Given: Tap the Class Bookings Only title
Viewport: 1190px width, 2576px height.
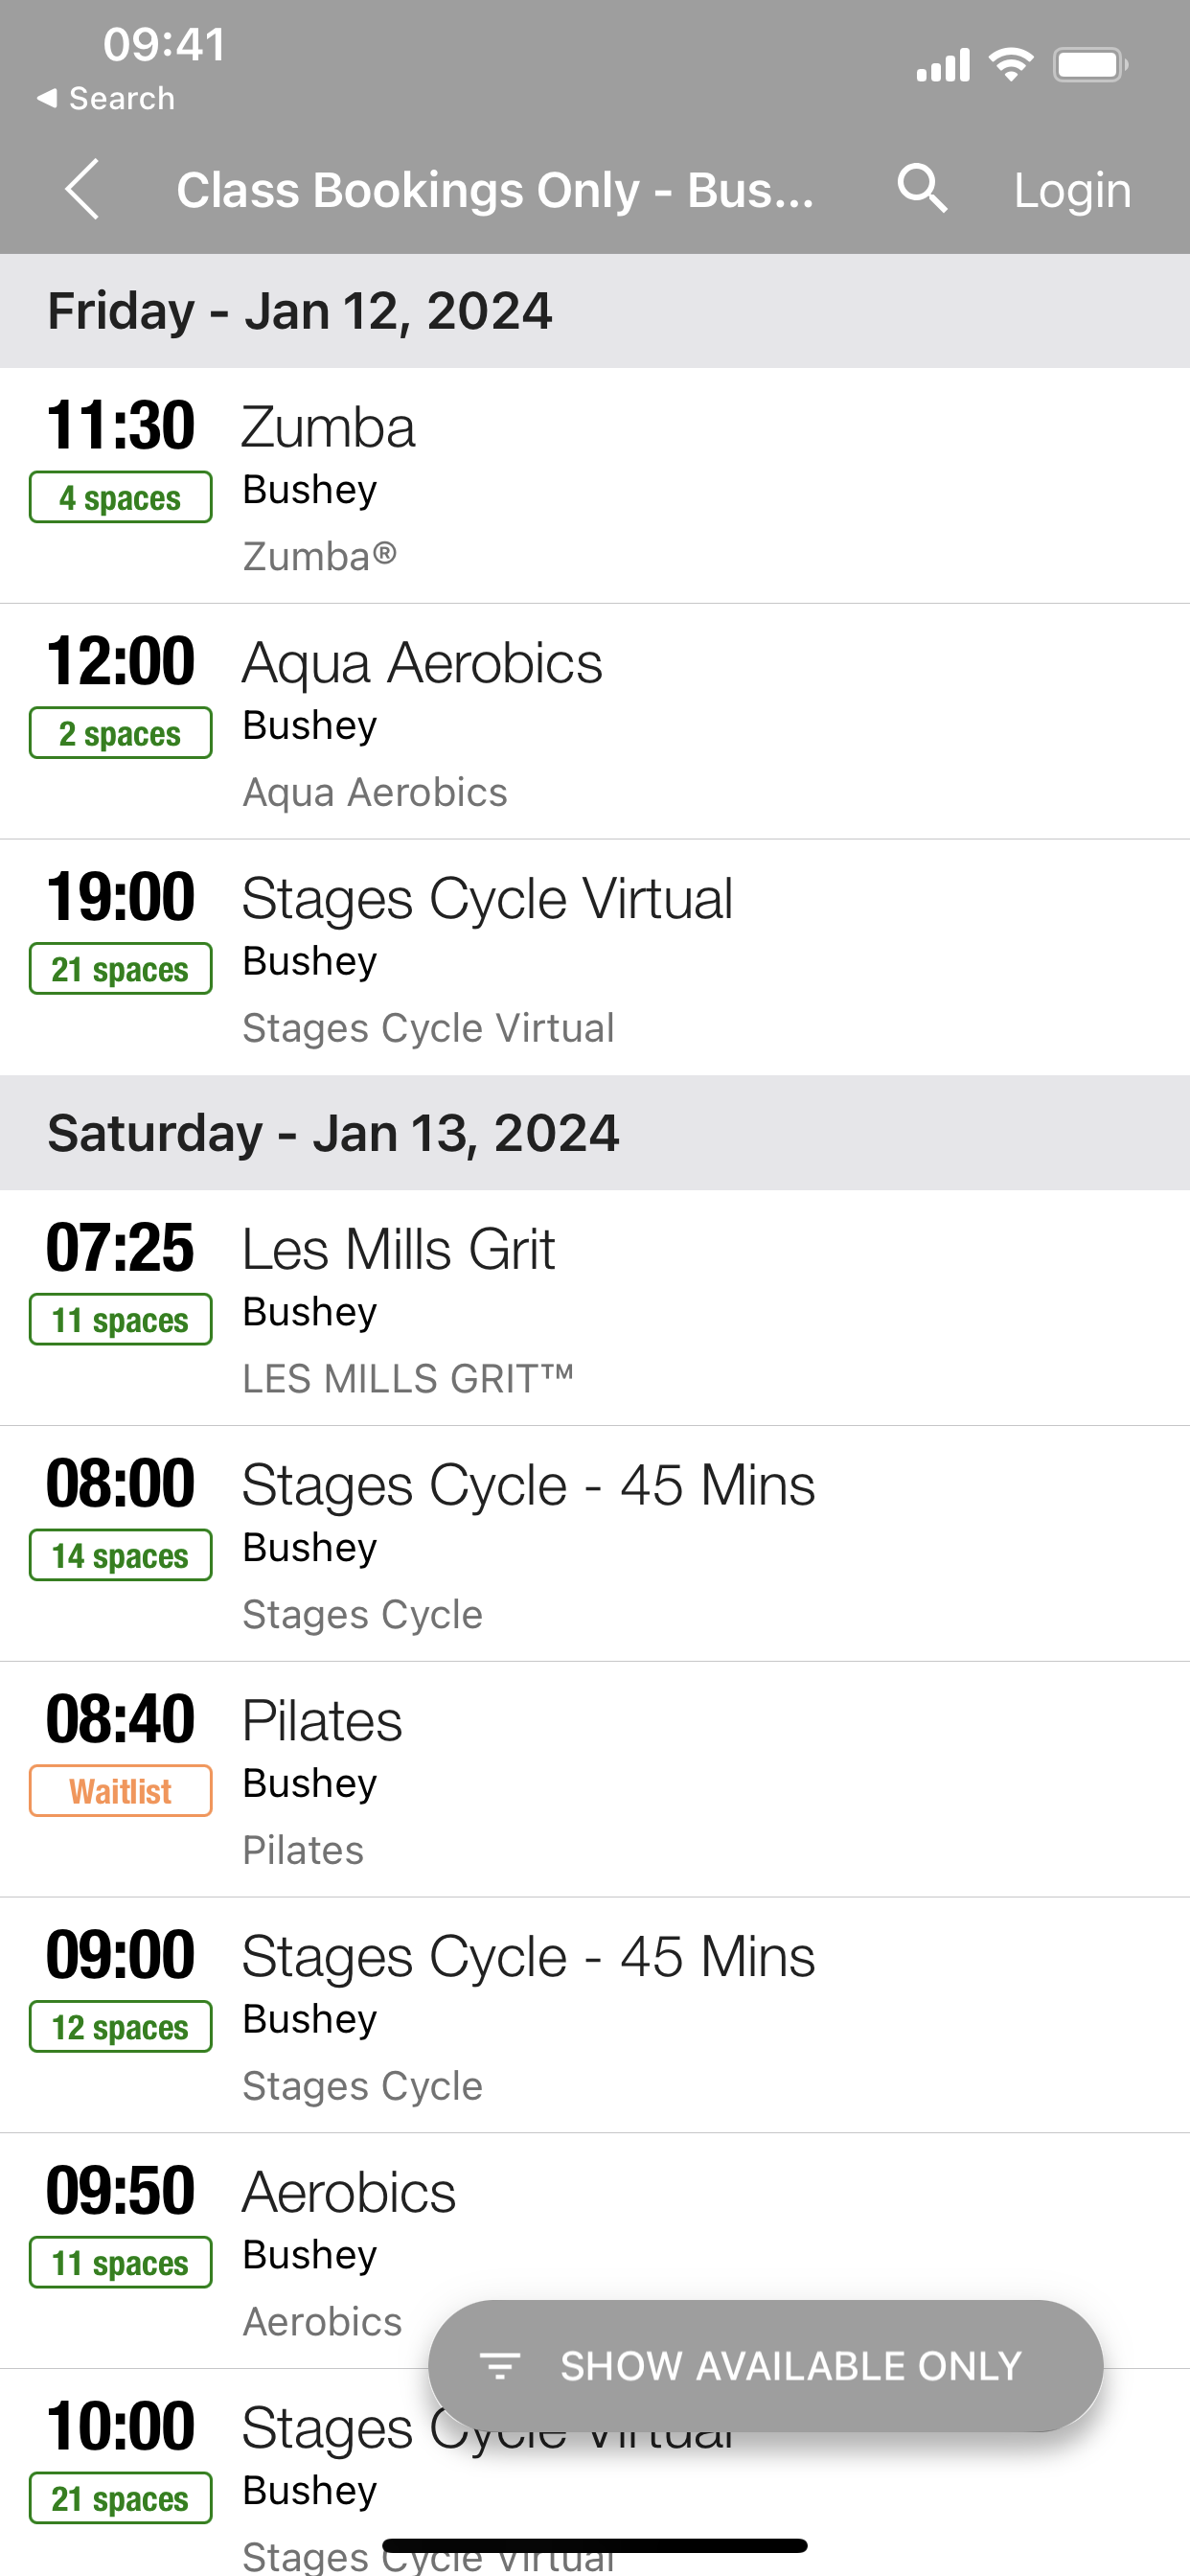Looking at the screenshot, I should click(495, 190).
